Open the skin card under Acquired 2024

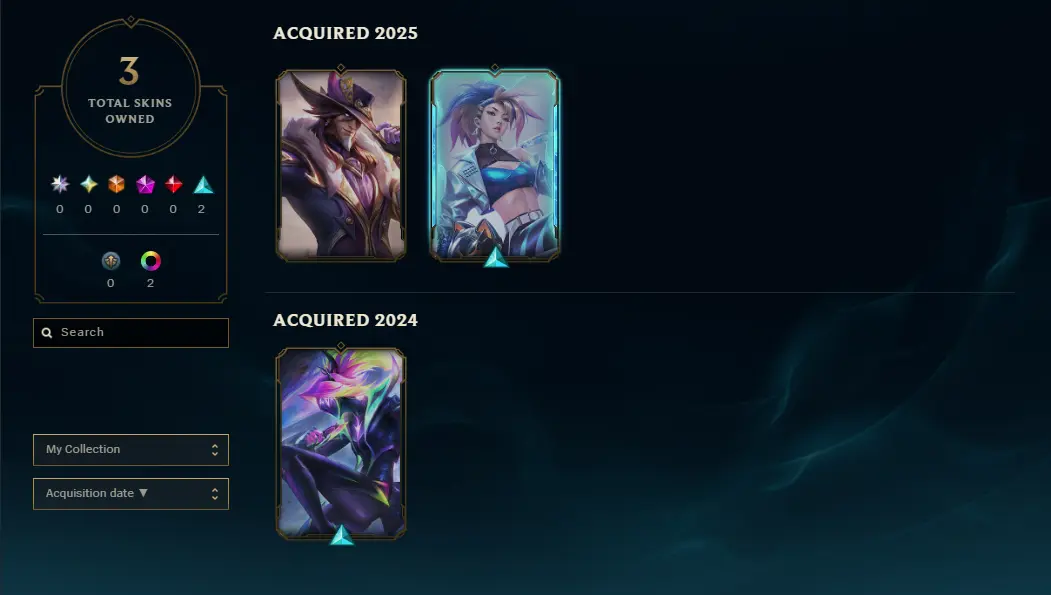coord(341,443)
